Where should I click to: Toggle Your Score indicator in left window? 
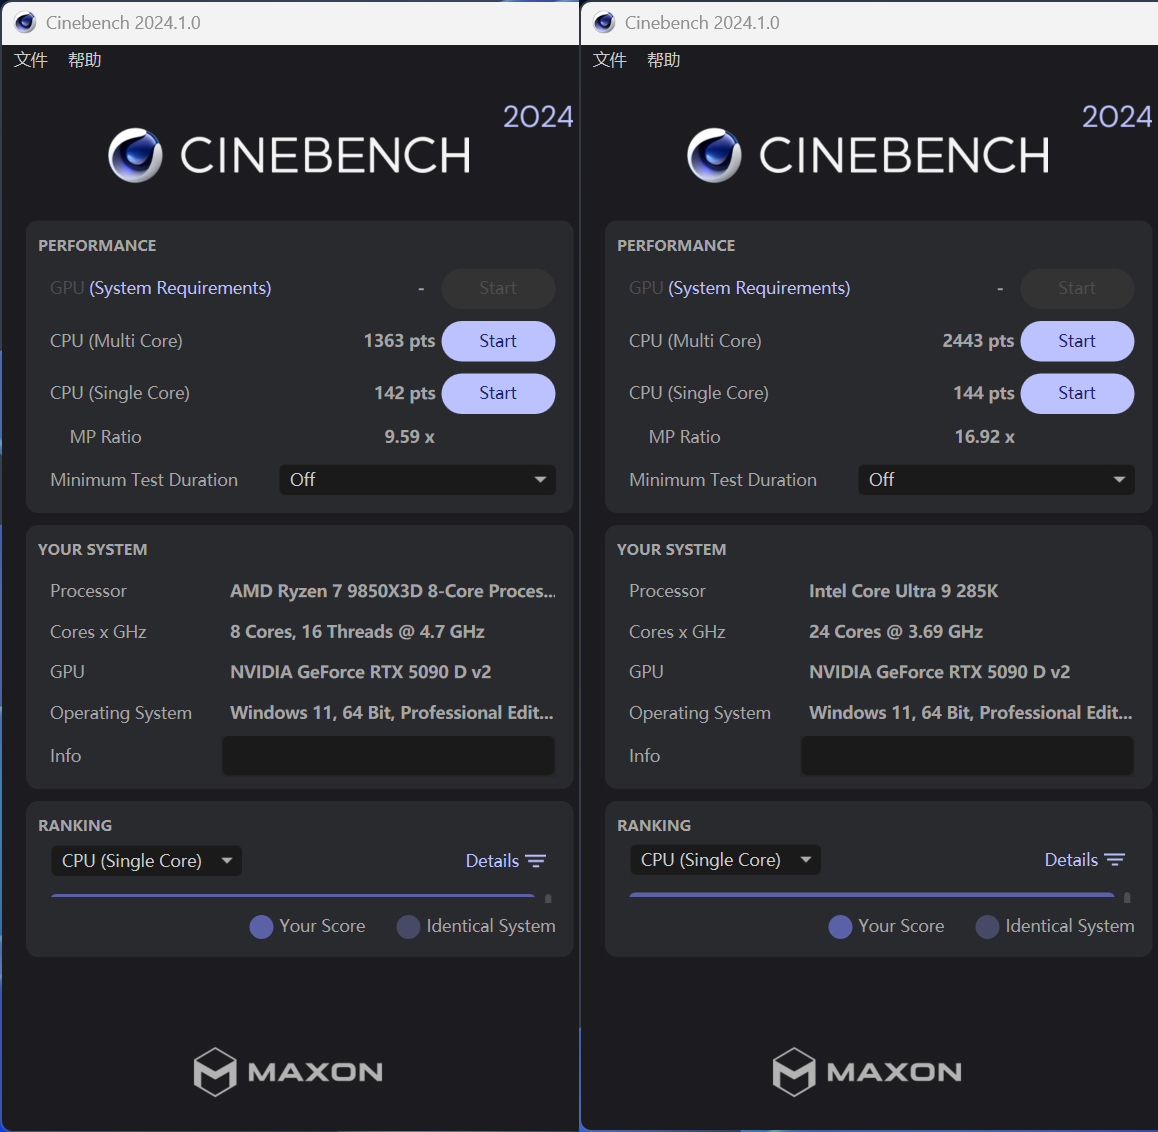click(x=261, y=927)
